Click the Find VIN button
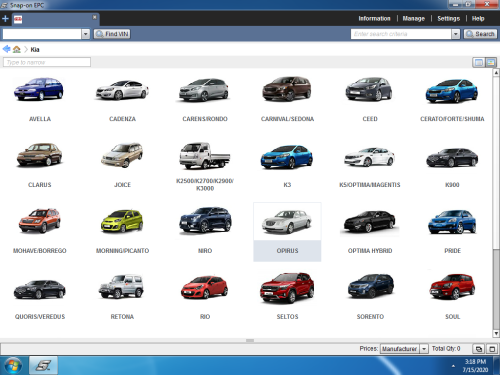Image resolution: width=500 pixels, height=375 pixels. (112, 34)
